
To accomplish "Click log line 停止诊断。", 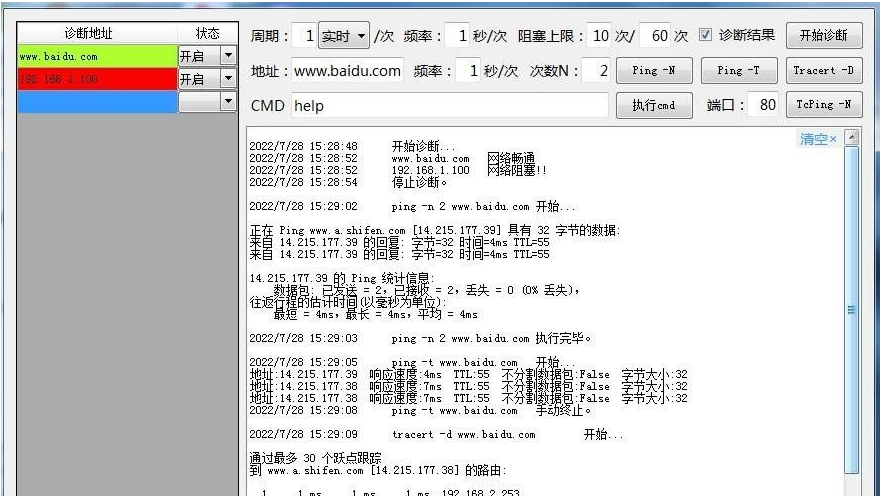I will point(420,182).
